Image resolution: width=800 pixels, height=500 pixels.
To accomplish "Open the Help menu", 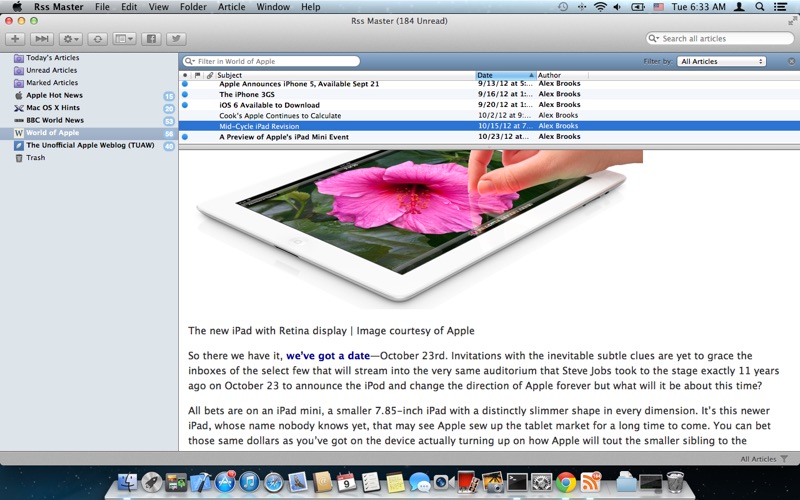I will pos(311,7).
